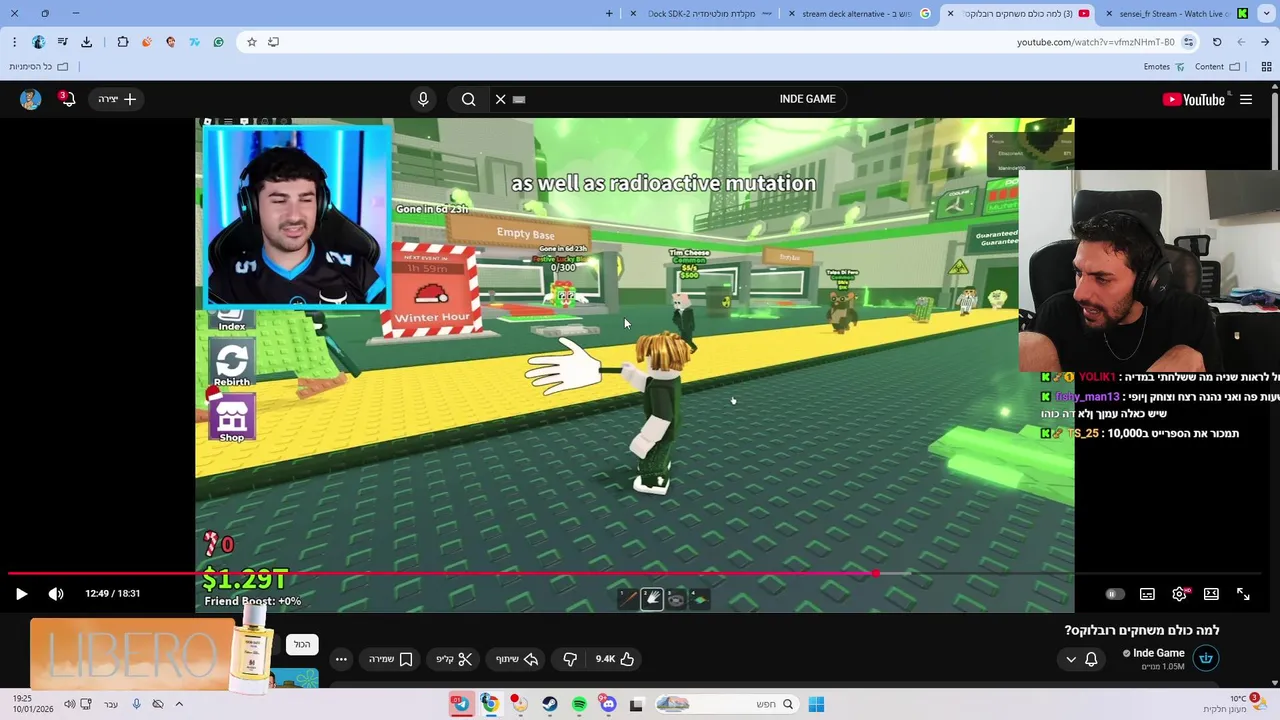Select the הכול filter chip
Viewport: 1280px width, 720px height.
coord(302,645)
